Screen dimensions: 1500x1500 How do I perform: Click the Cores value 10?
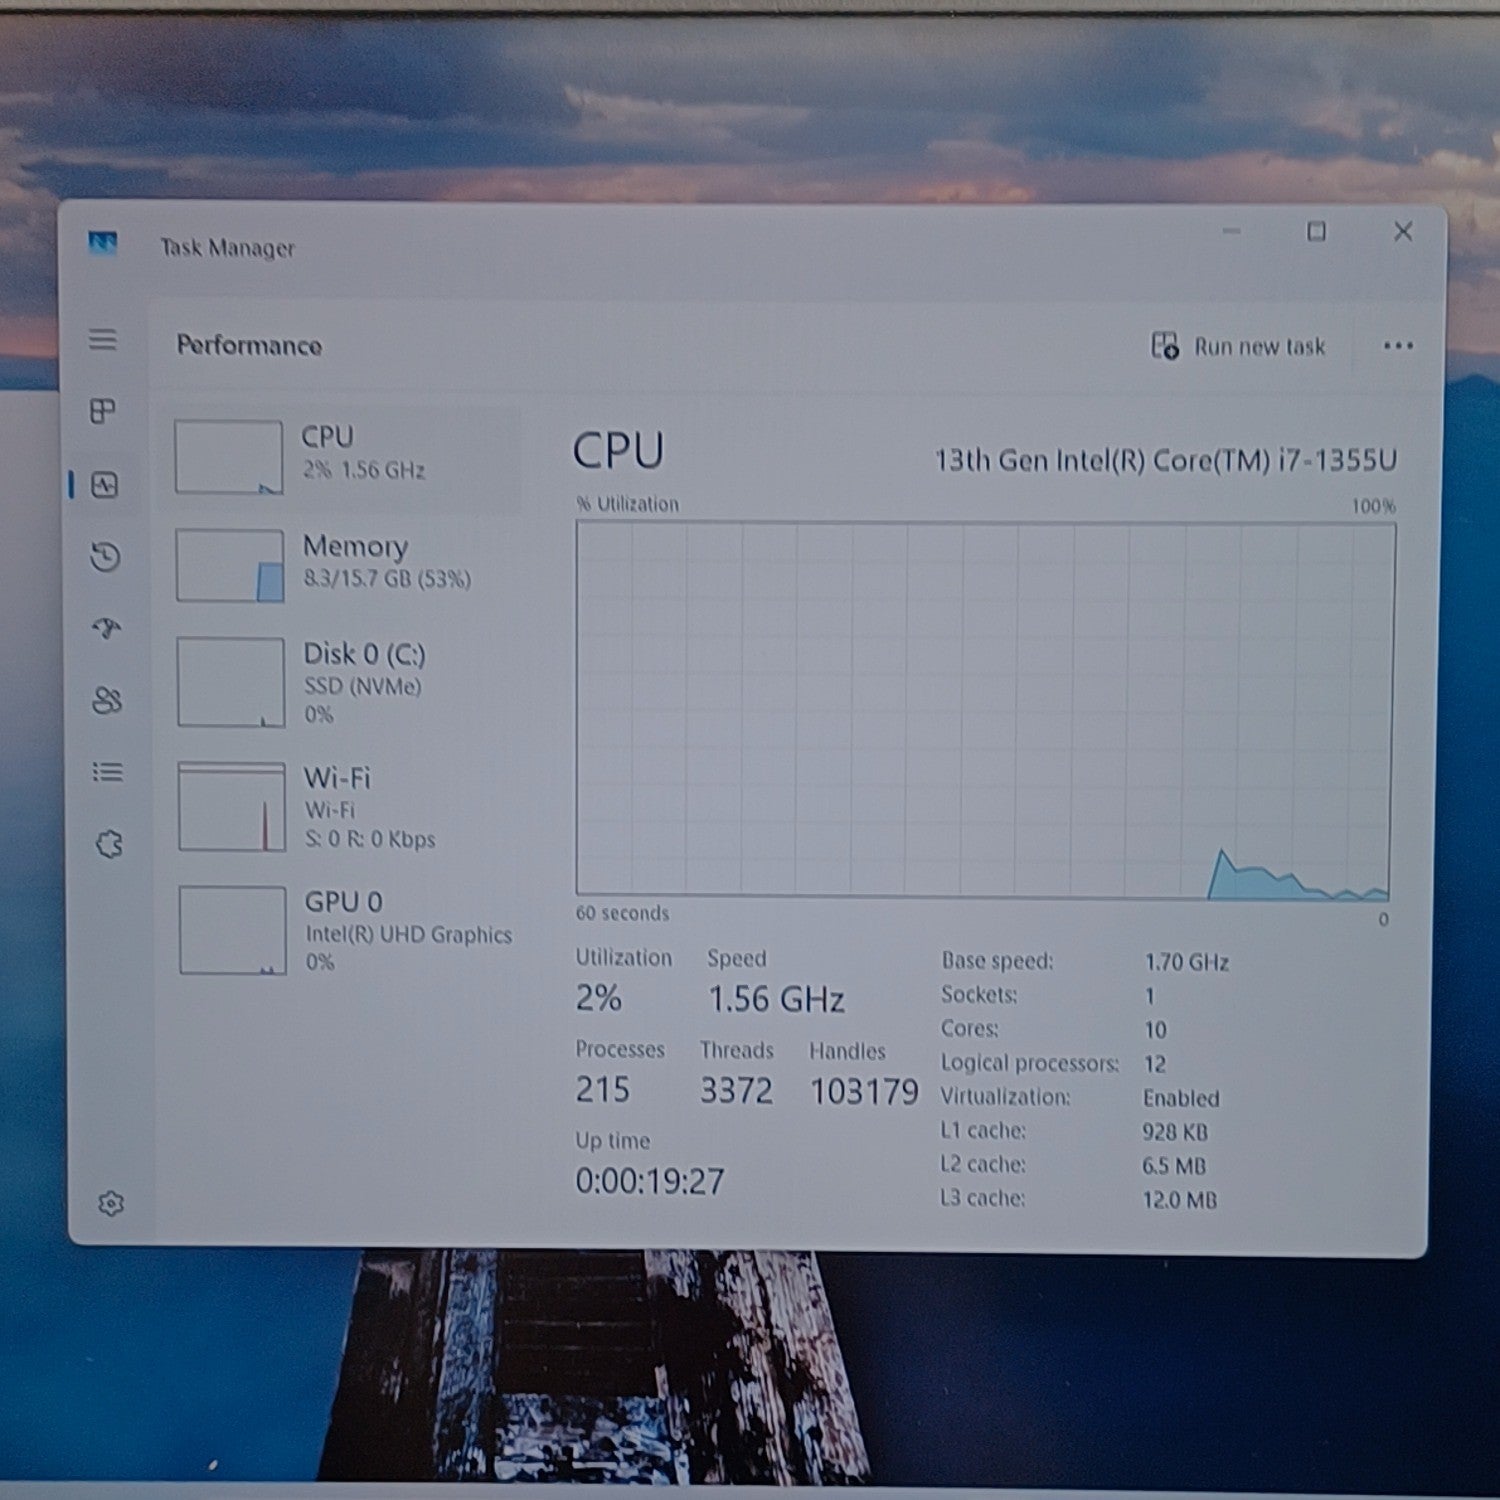(x=1155, y=1030)
